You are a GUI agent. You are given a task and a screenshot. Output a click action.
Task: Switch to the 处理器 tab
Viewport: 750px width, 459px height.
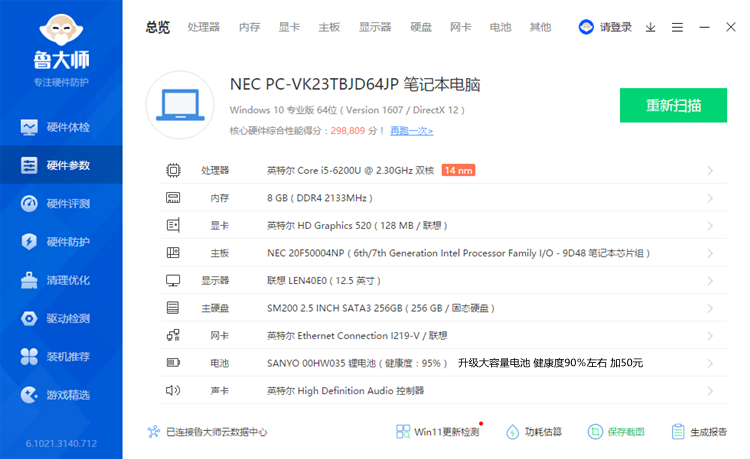pos(204,27)
